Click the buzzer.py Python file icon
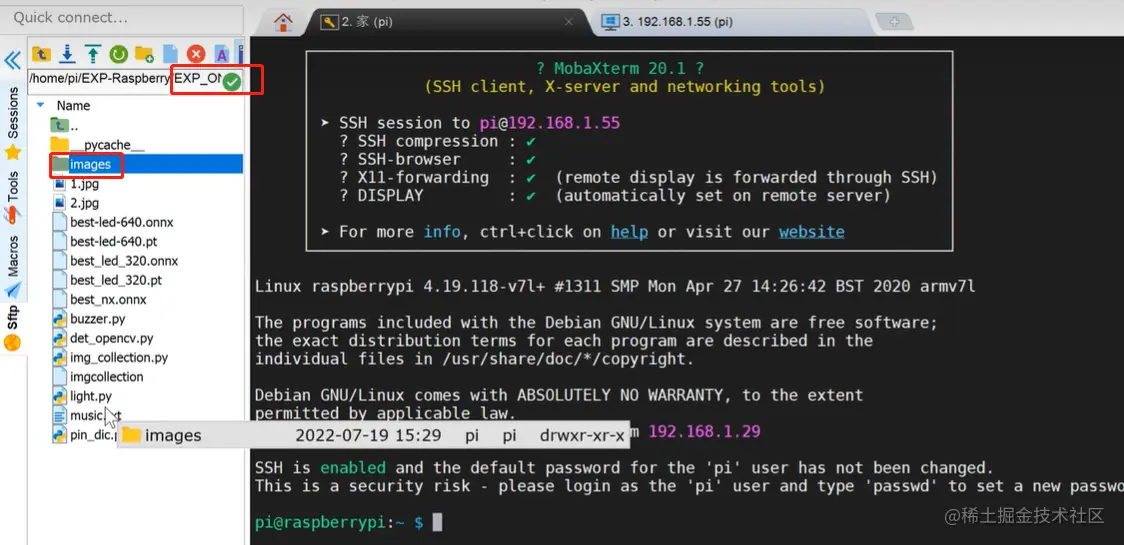This screenshot has height=545, width=1124. point(60,319)
